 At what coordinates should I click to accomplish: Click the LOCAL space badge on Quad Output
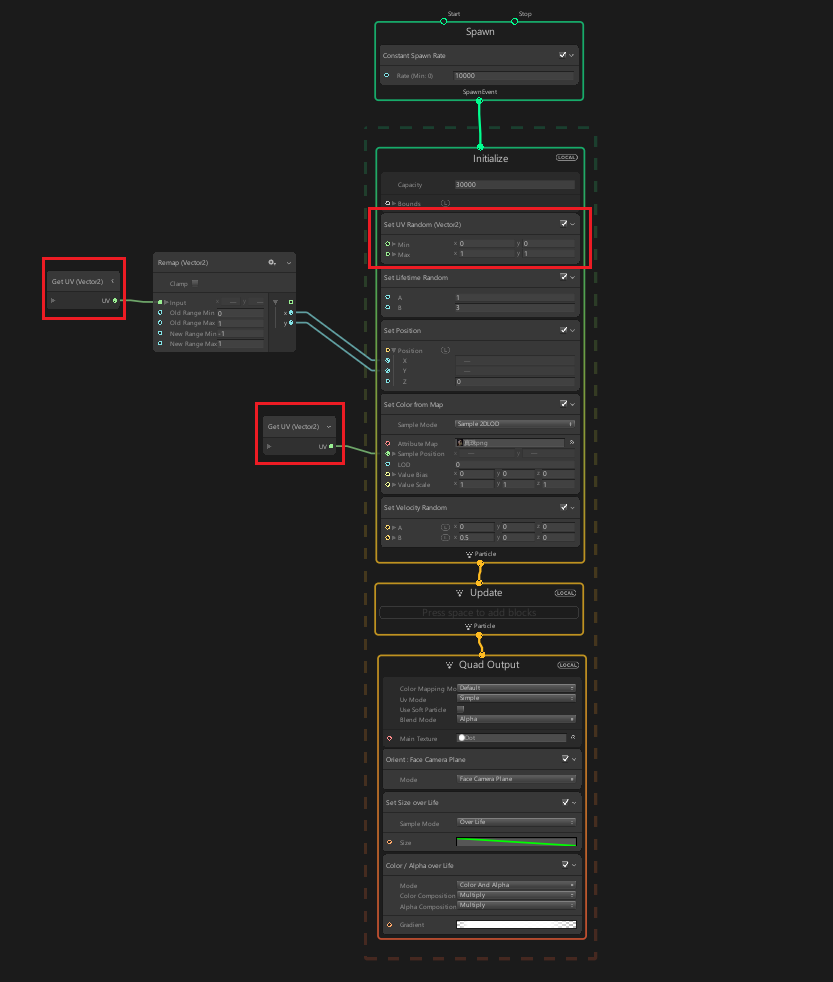tap(567, 664)
